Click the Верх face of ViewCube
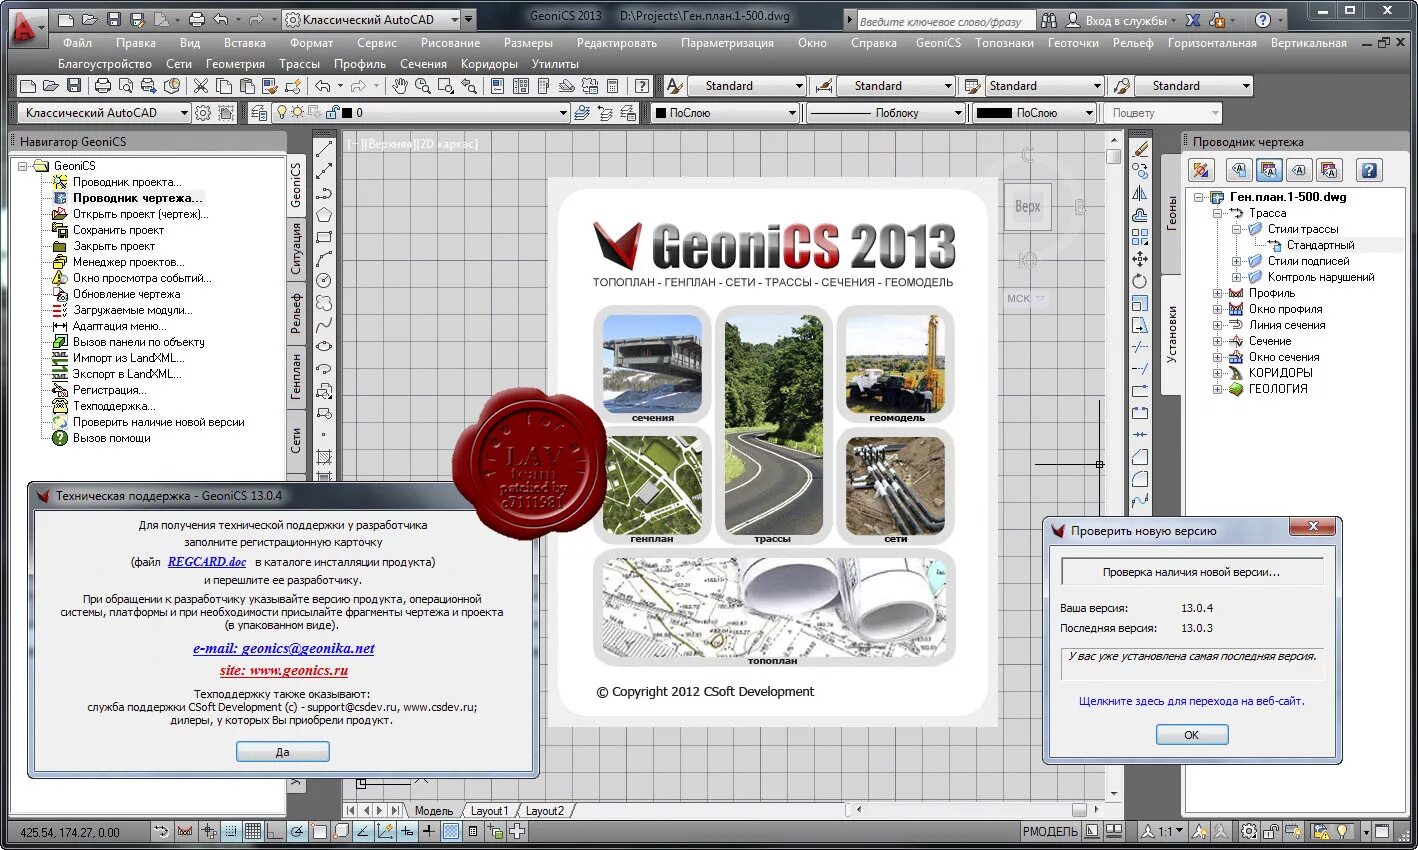This screenshot has width=1418, height=850. pyautogui.click(x=1028, y=206)
